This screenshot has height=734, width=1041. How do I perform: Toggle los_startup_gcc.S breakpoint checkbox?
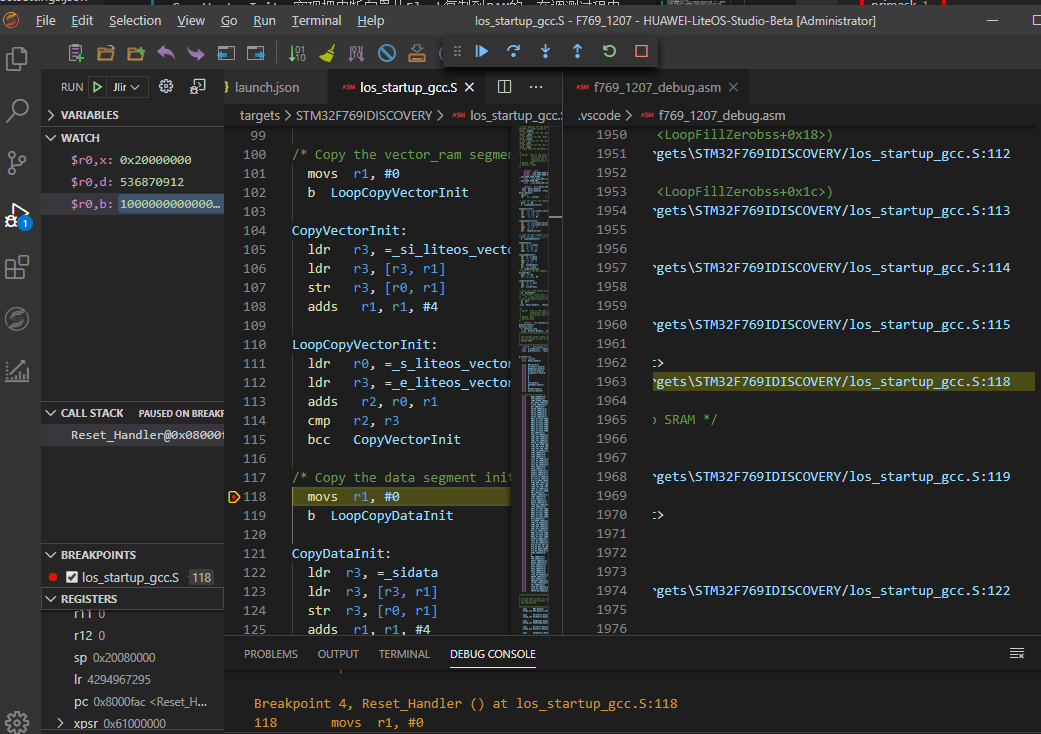(x=72, y=577)
